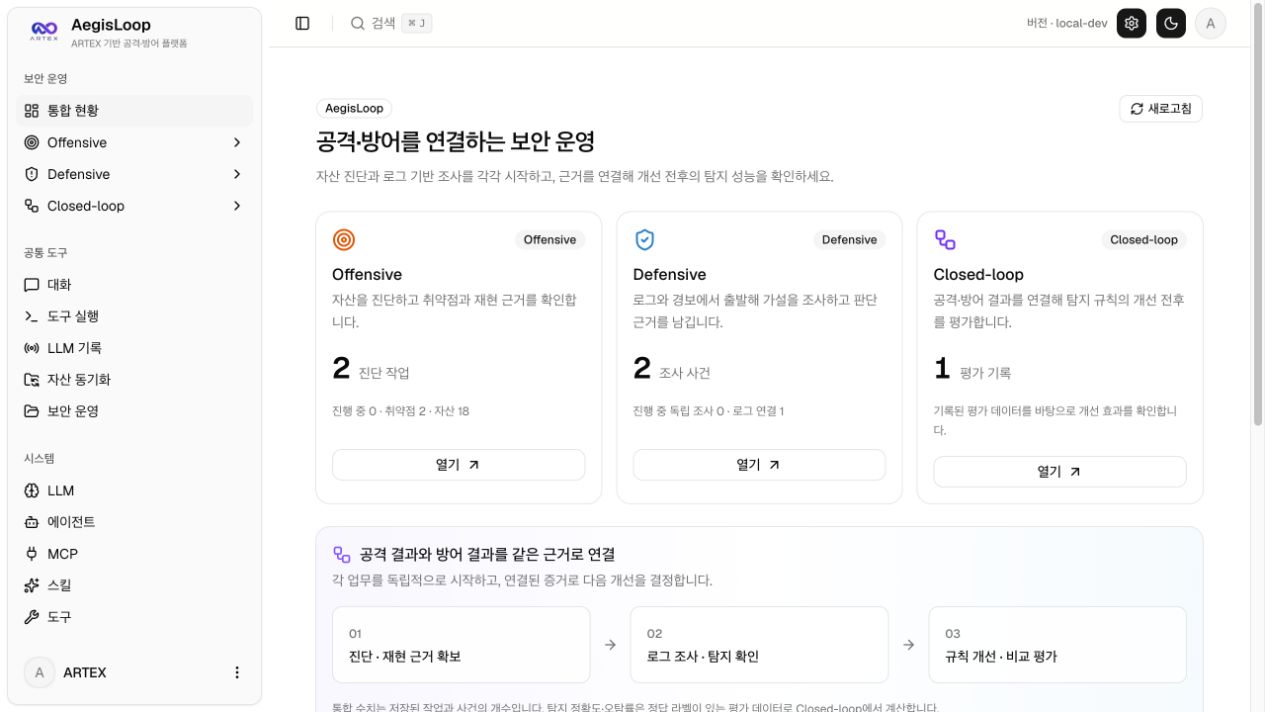Click the MCP plug icon

(x=31, y=554)
